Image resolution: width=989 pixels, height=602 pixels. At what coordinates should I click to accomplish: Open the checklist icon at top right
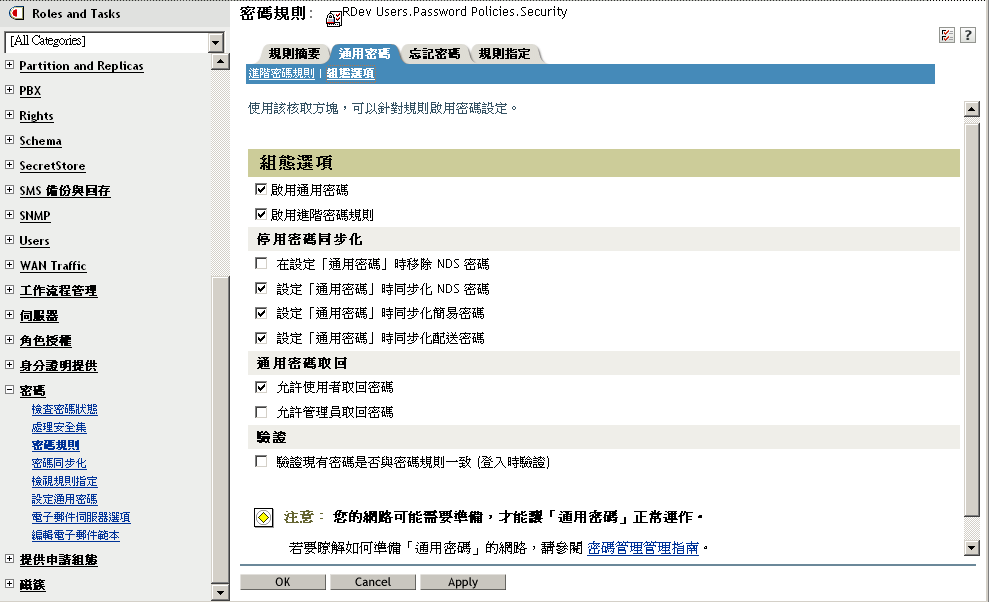click(x=947, y=35)
